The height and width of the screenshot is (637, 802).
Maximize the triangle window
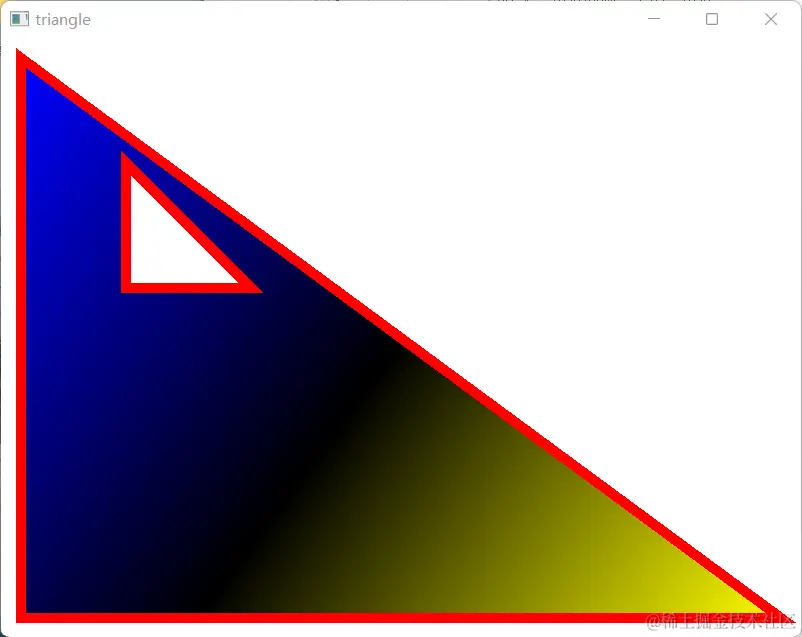[711, 19]
